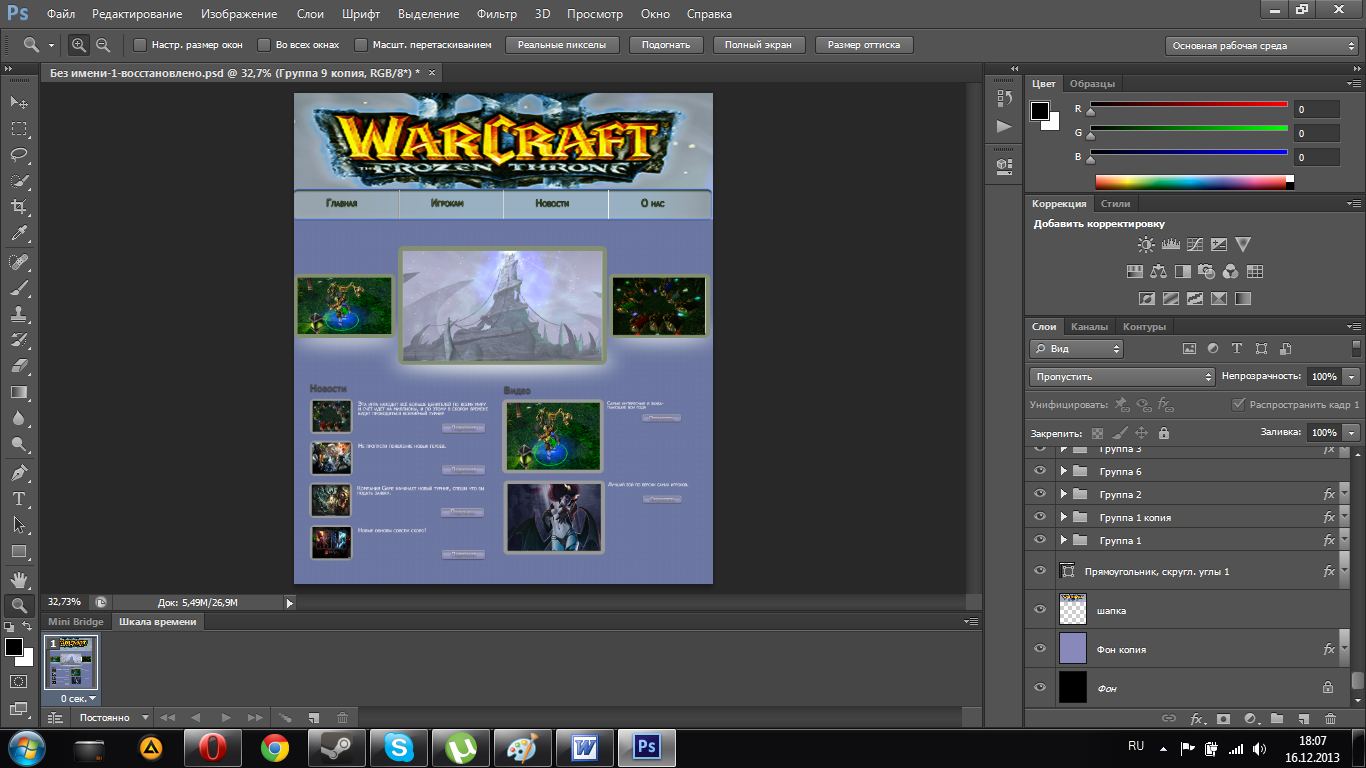Select the Eyedropper tool

(19, 233)
